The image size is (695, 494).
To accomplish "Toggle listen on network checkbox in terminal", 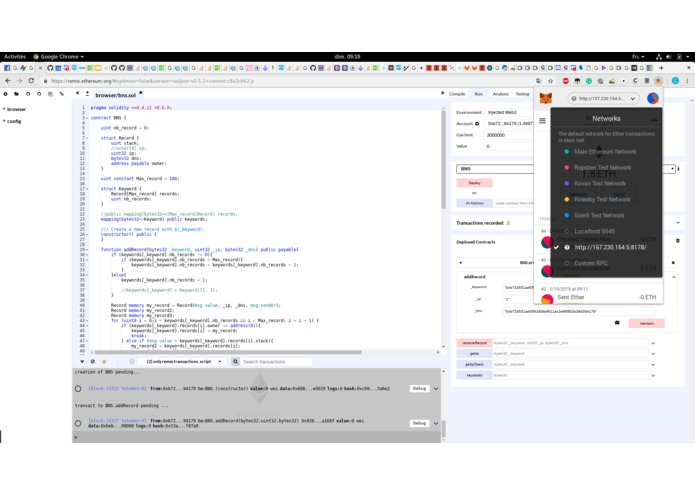I will [x=132, y=362].
